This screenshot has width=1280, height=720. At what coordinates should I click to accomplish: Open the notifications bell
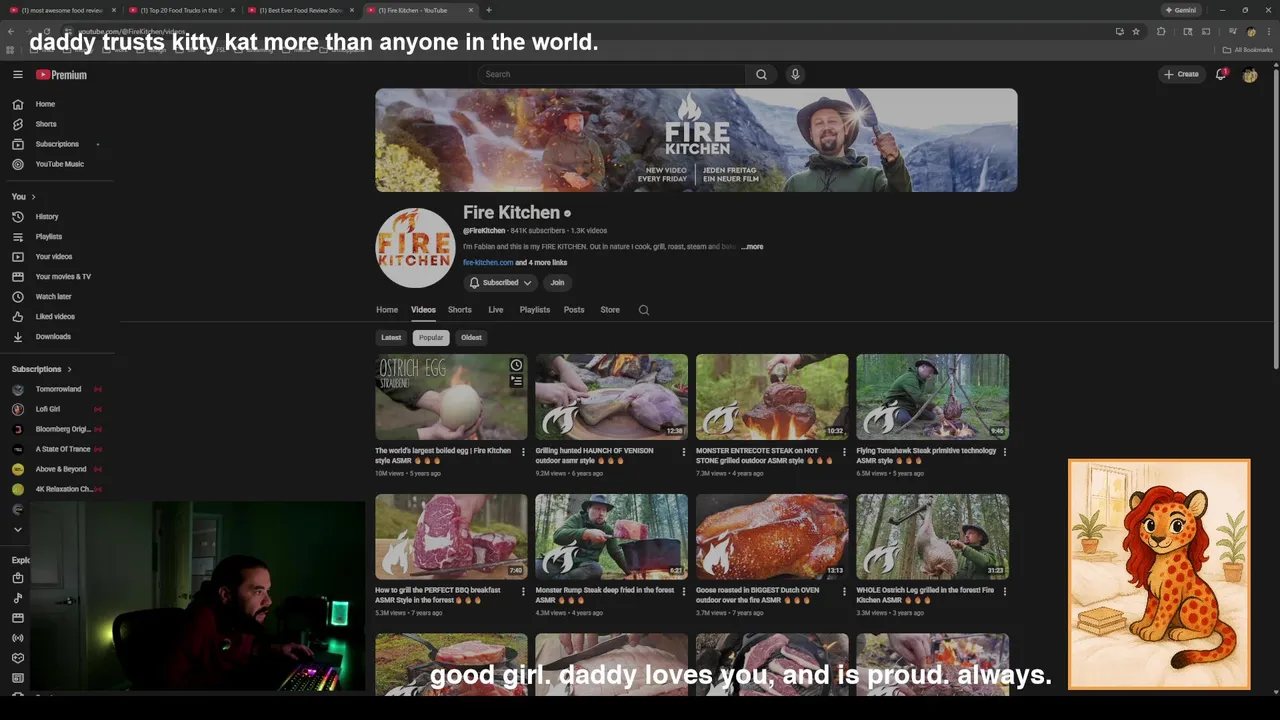1221,74
